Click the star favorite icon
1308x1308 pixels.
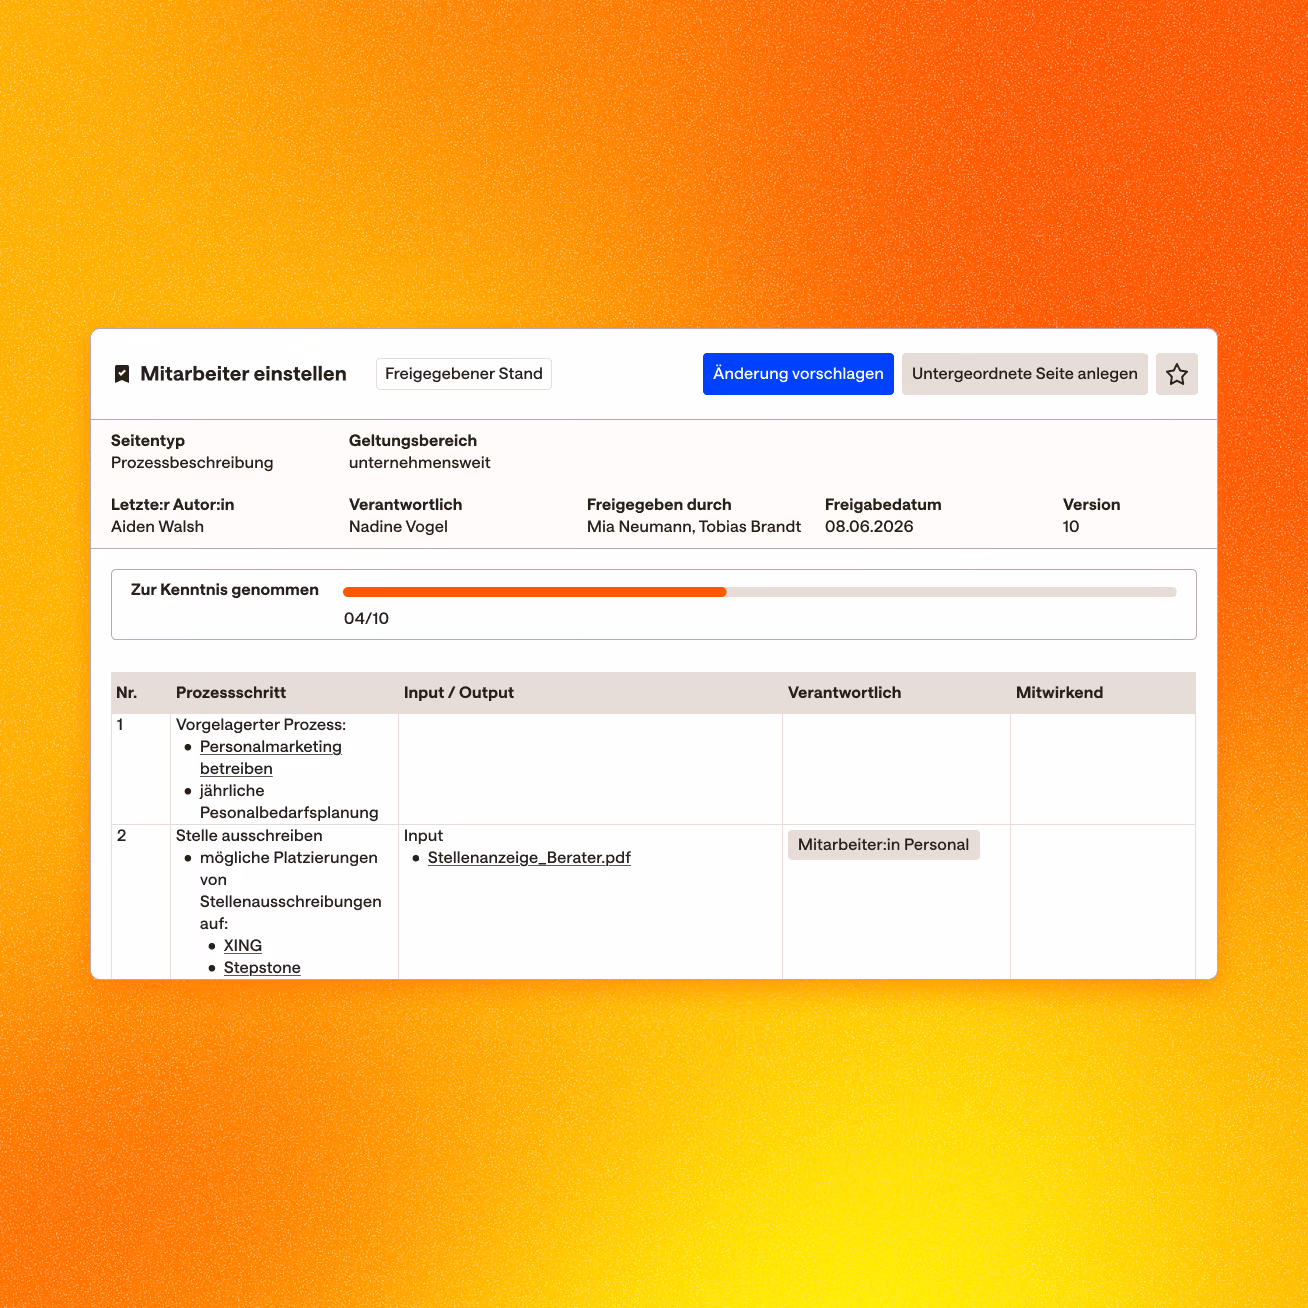click(x=1176, y=374)
